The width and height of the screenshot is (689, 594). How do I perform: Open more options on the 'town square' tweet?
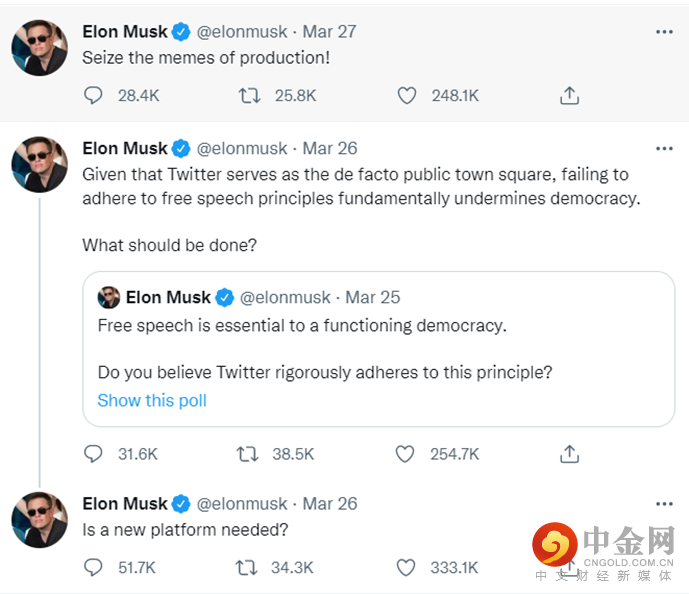click(x=664, y=149)
